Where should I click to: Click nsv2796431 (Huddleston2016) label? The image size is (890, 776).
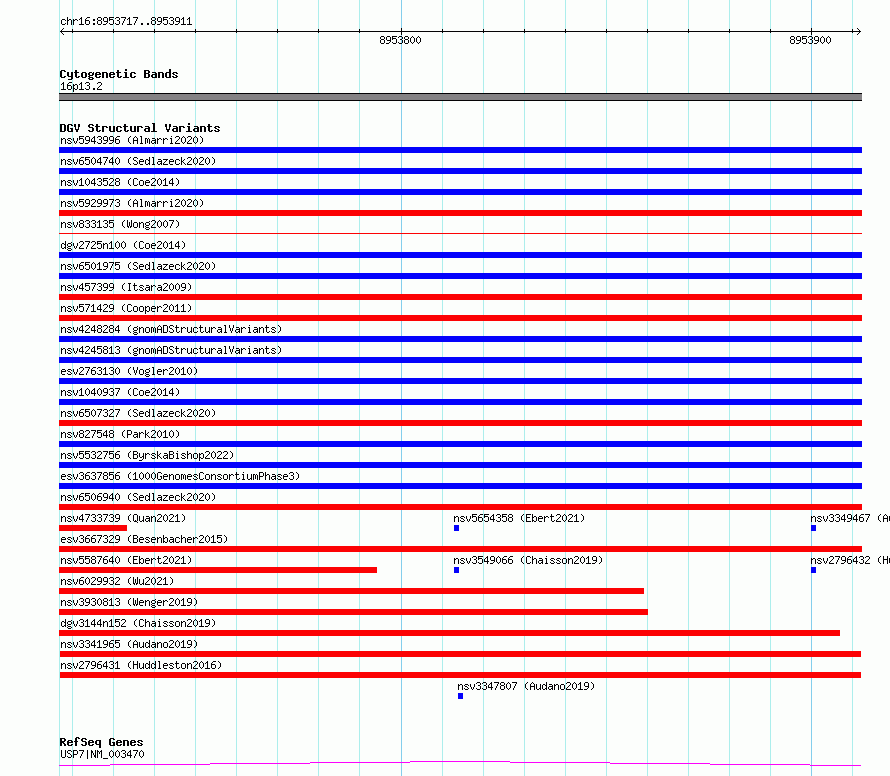coord(141,665)
